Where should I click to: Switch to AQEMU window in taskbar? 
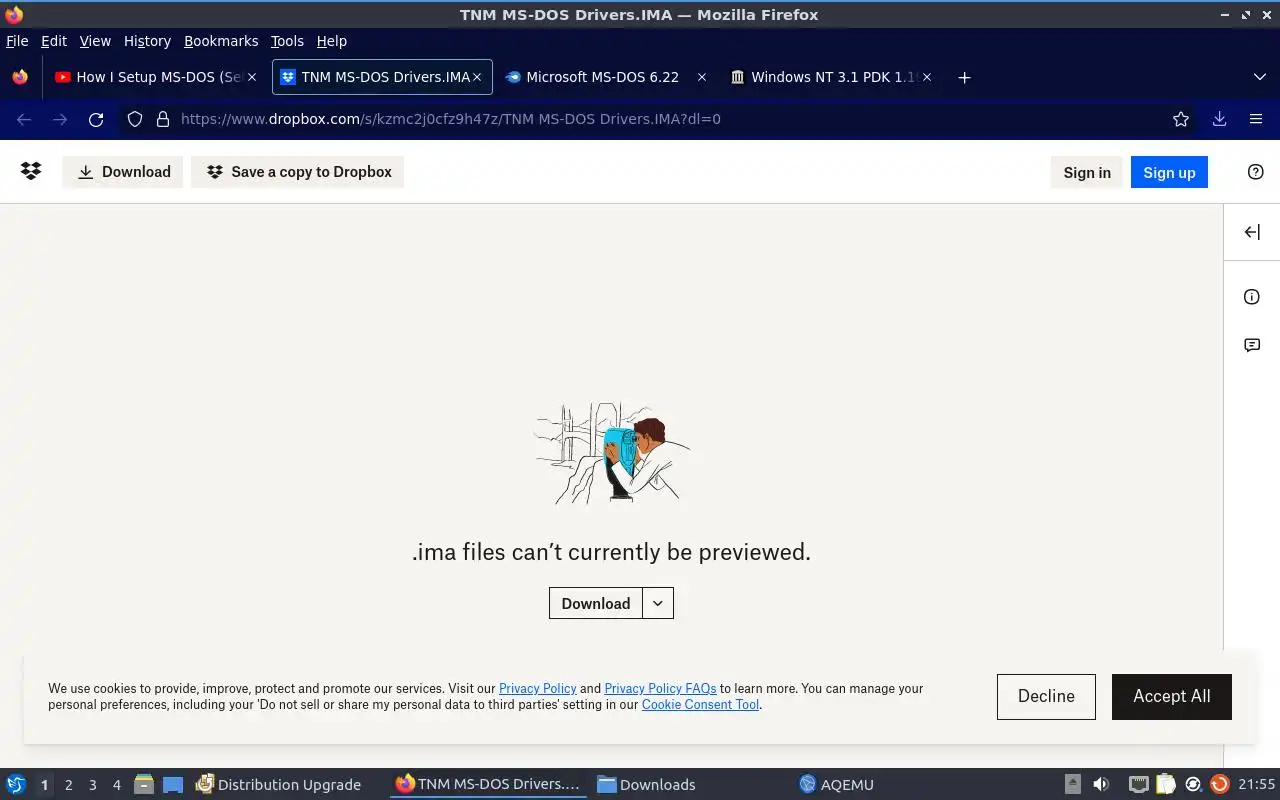coord(836,784)
